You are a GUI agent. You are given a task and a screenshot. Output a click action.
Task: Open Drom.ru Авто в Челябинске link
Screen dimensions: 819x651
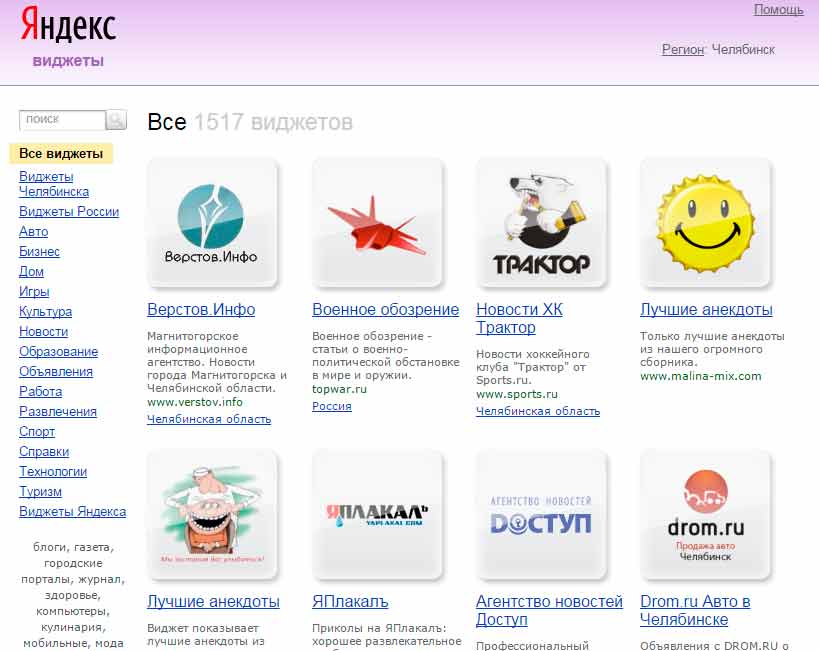coord(695,610)
